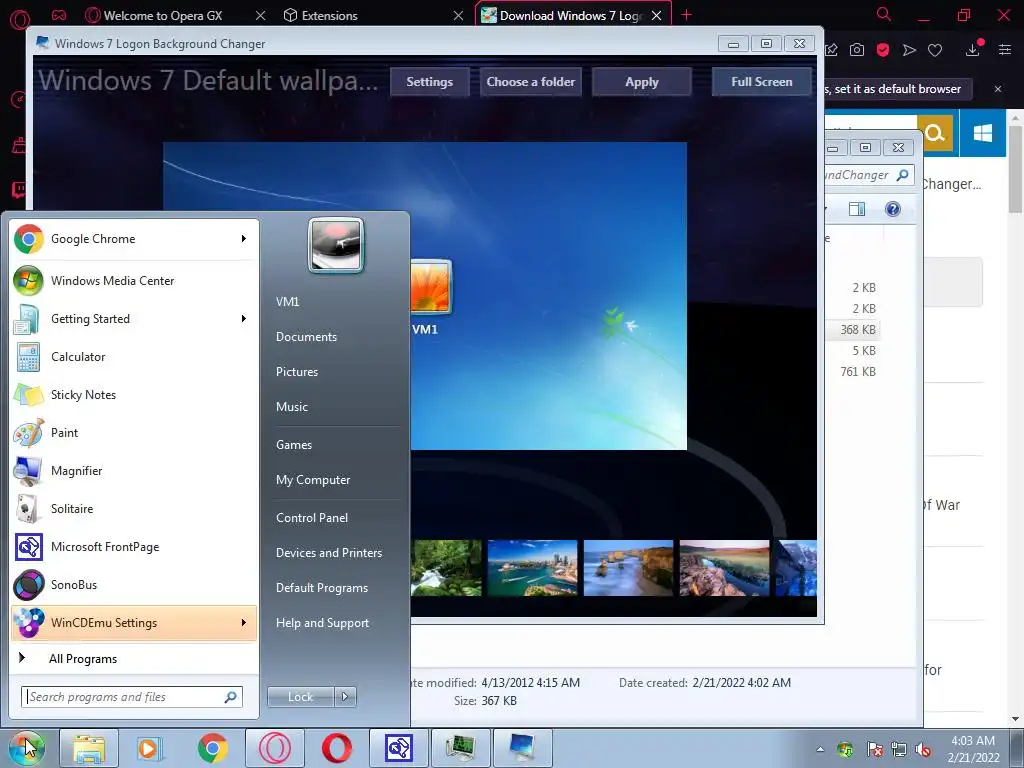Select the Sydney harbour wallpaper thumbnail

pos(533,568)
